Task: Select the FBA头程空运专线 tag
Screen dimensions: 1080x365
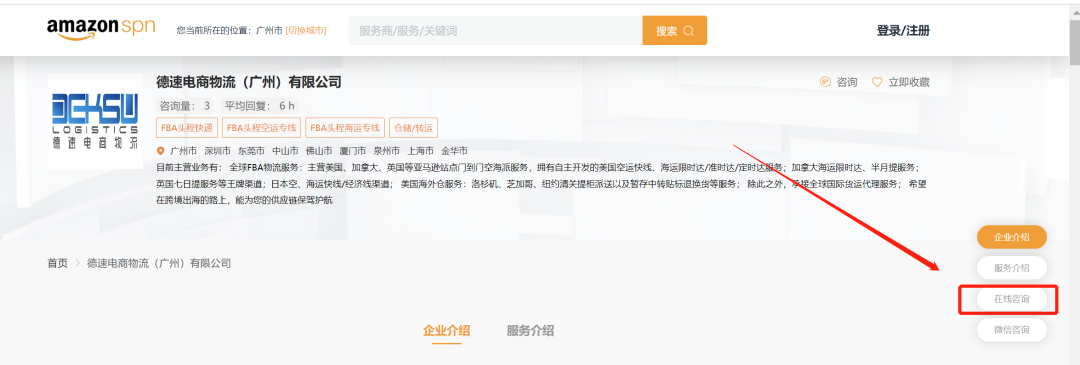Action: tap(261, 128)
